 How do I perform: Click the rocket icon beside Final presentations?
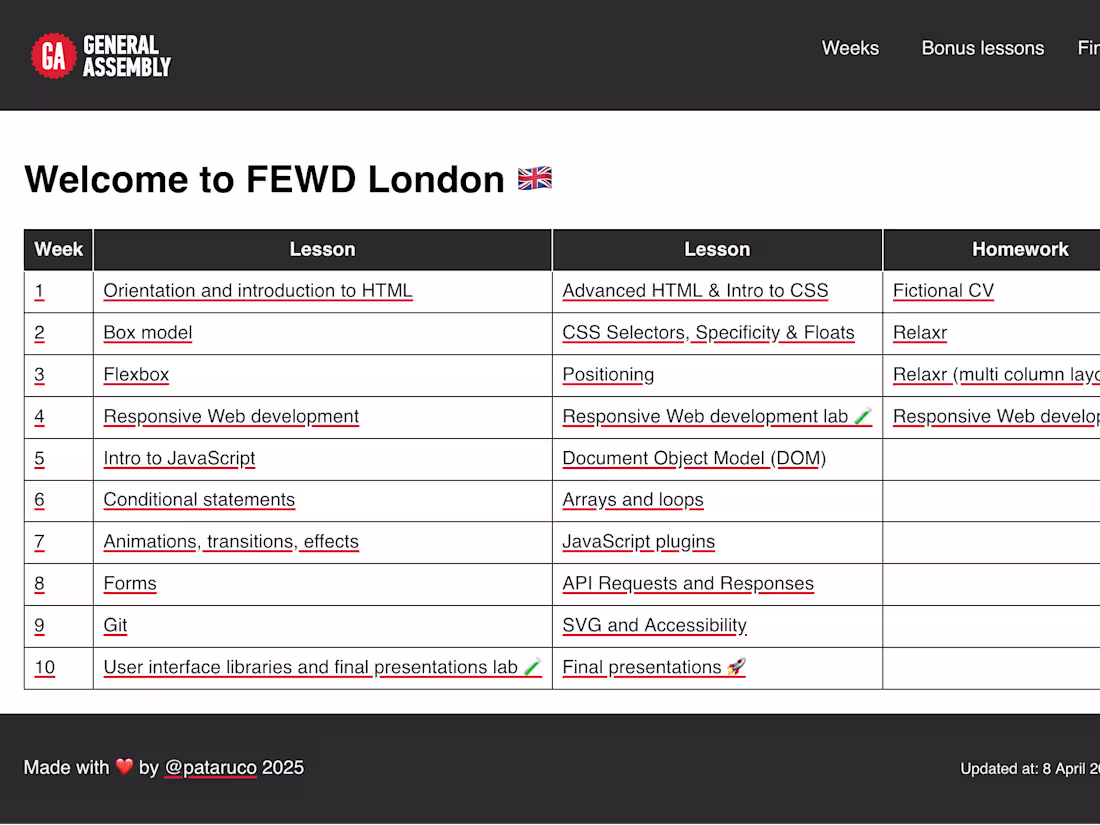pos(737,667)
